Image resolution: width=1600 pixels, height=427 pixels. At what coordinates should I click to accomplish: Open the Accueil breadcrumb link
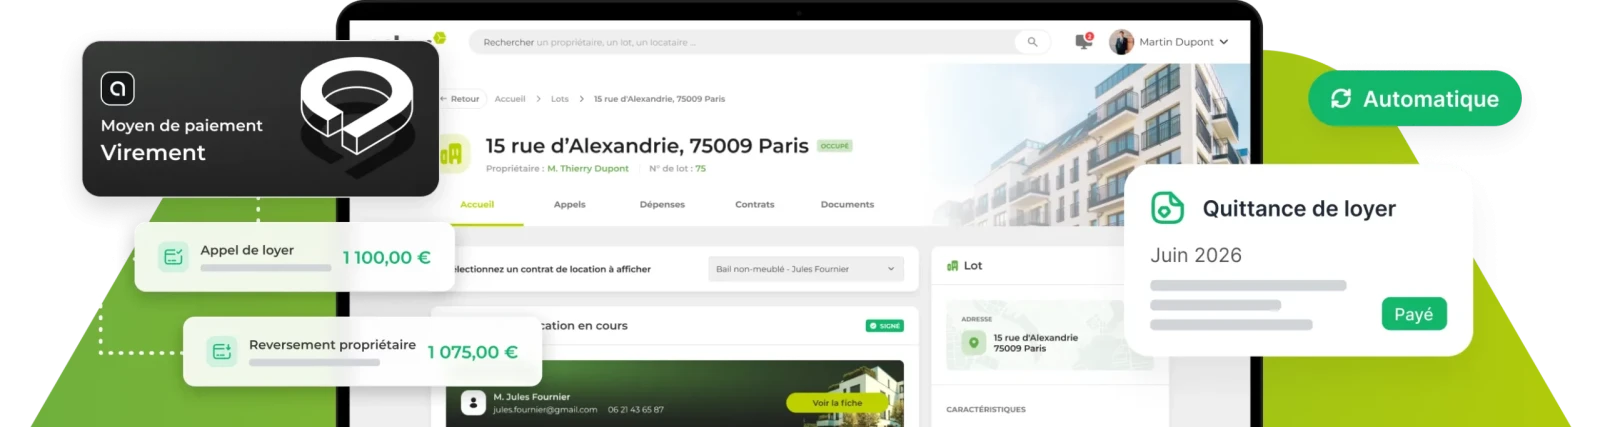510,99
